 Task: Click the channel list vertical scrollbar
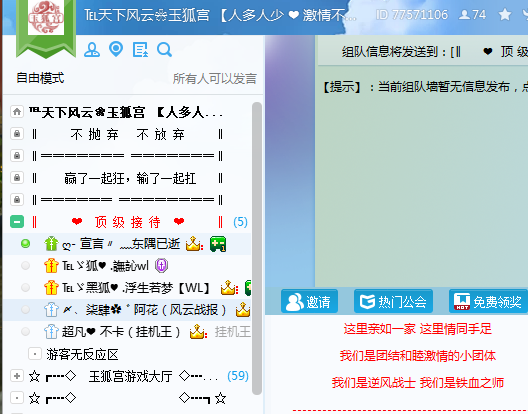(257, 248)
